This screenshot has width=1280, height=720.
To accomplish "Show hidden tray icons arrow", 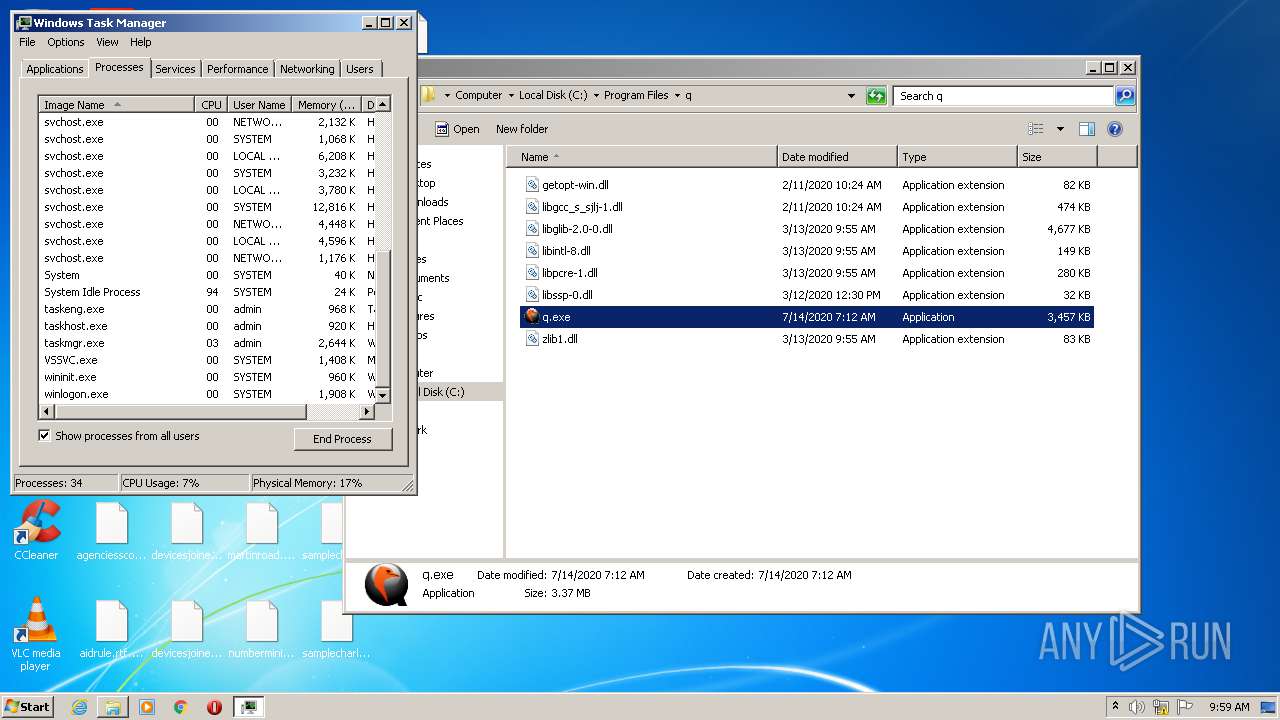I will coord(1115,707).
